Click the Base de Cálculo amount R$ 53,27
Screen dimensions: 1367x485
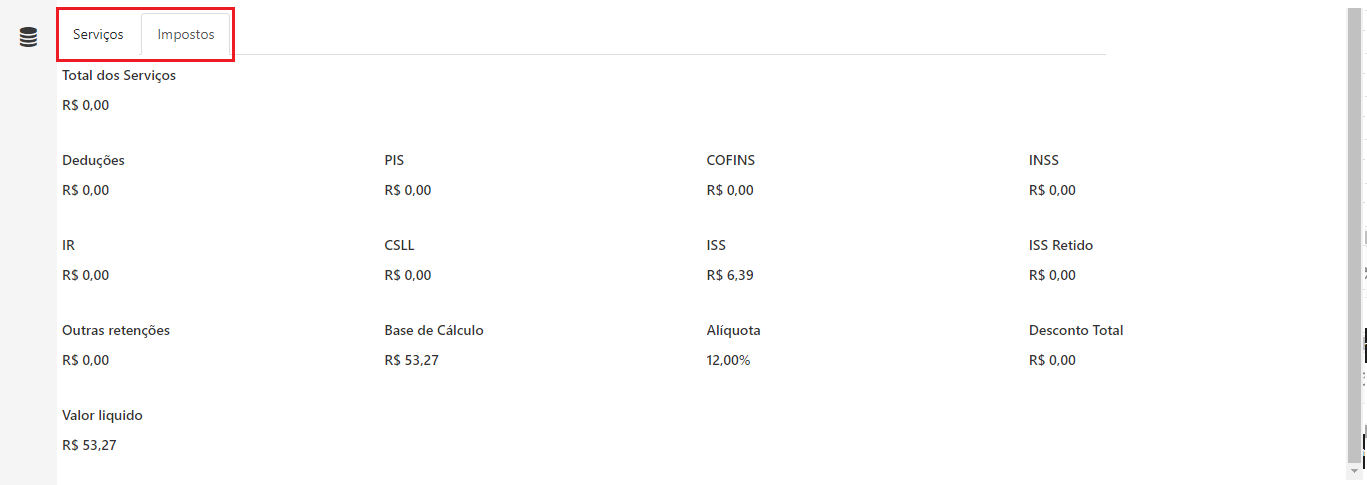411,360
